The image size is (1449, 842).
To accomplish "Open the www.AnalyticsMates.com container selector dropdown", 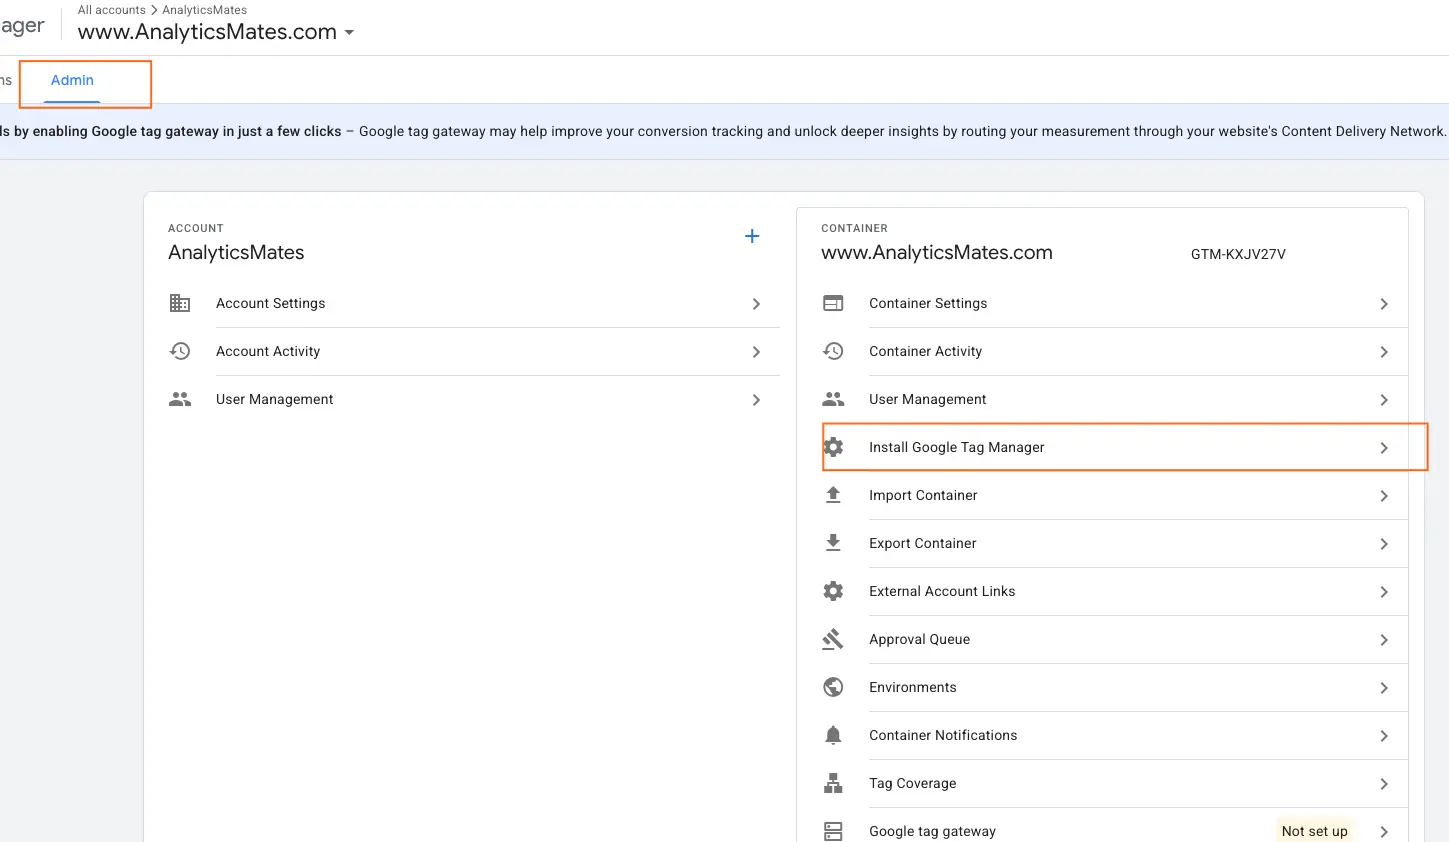I will click(216, 32).
